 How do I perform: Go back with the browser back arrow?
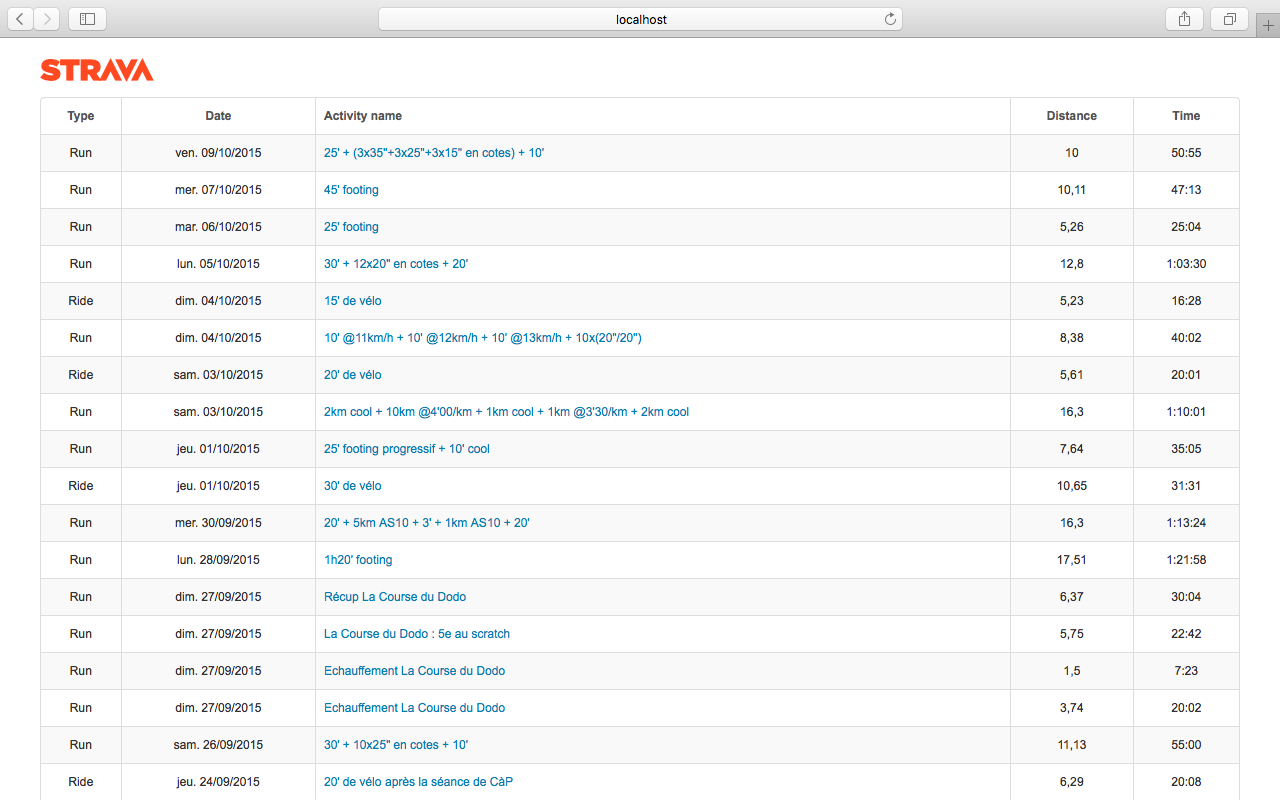click(21, 19)
